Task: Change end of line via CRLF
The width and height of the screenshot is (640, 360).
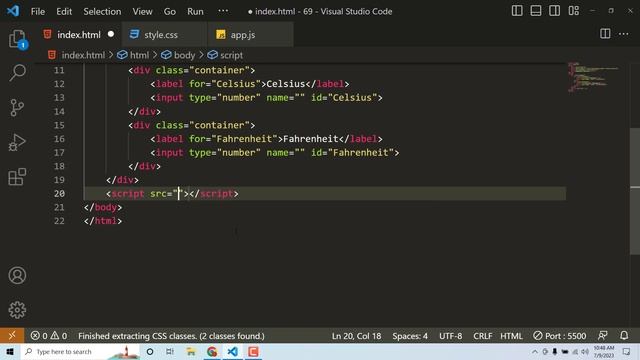Action: pos(482,336)
